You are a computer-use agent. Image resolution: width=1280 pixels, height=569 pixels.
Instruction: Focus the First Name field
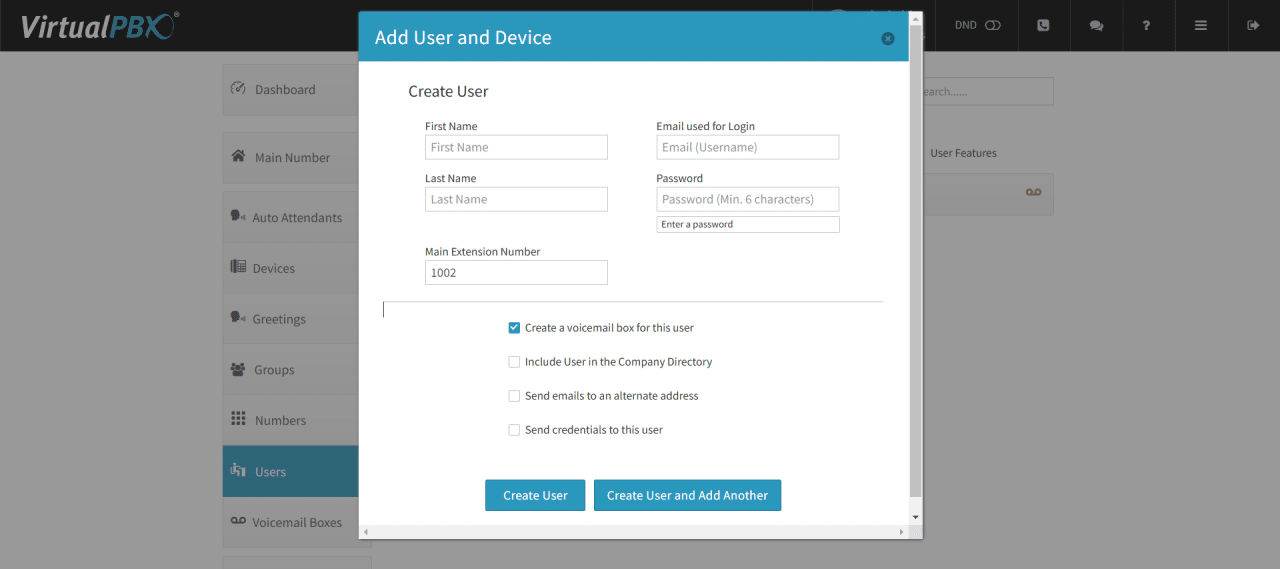[516, 147]
